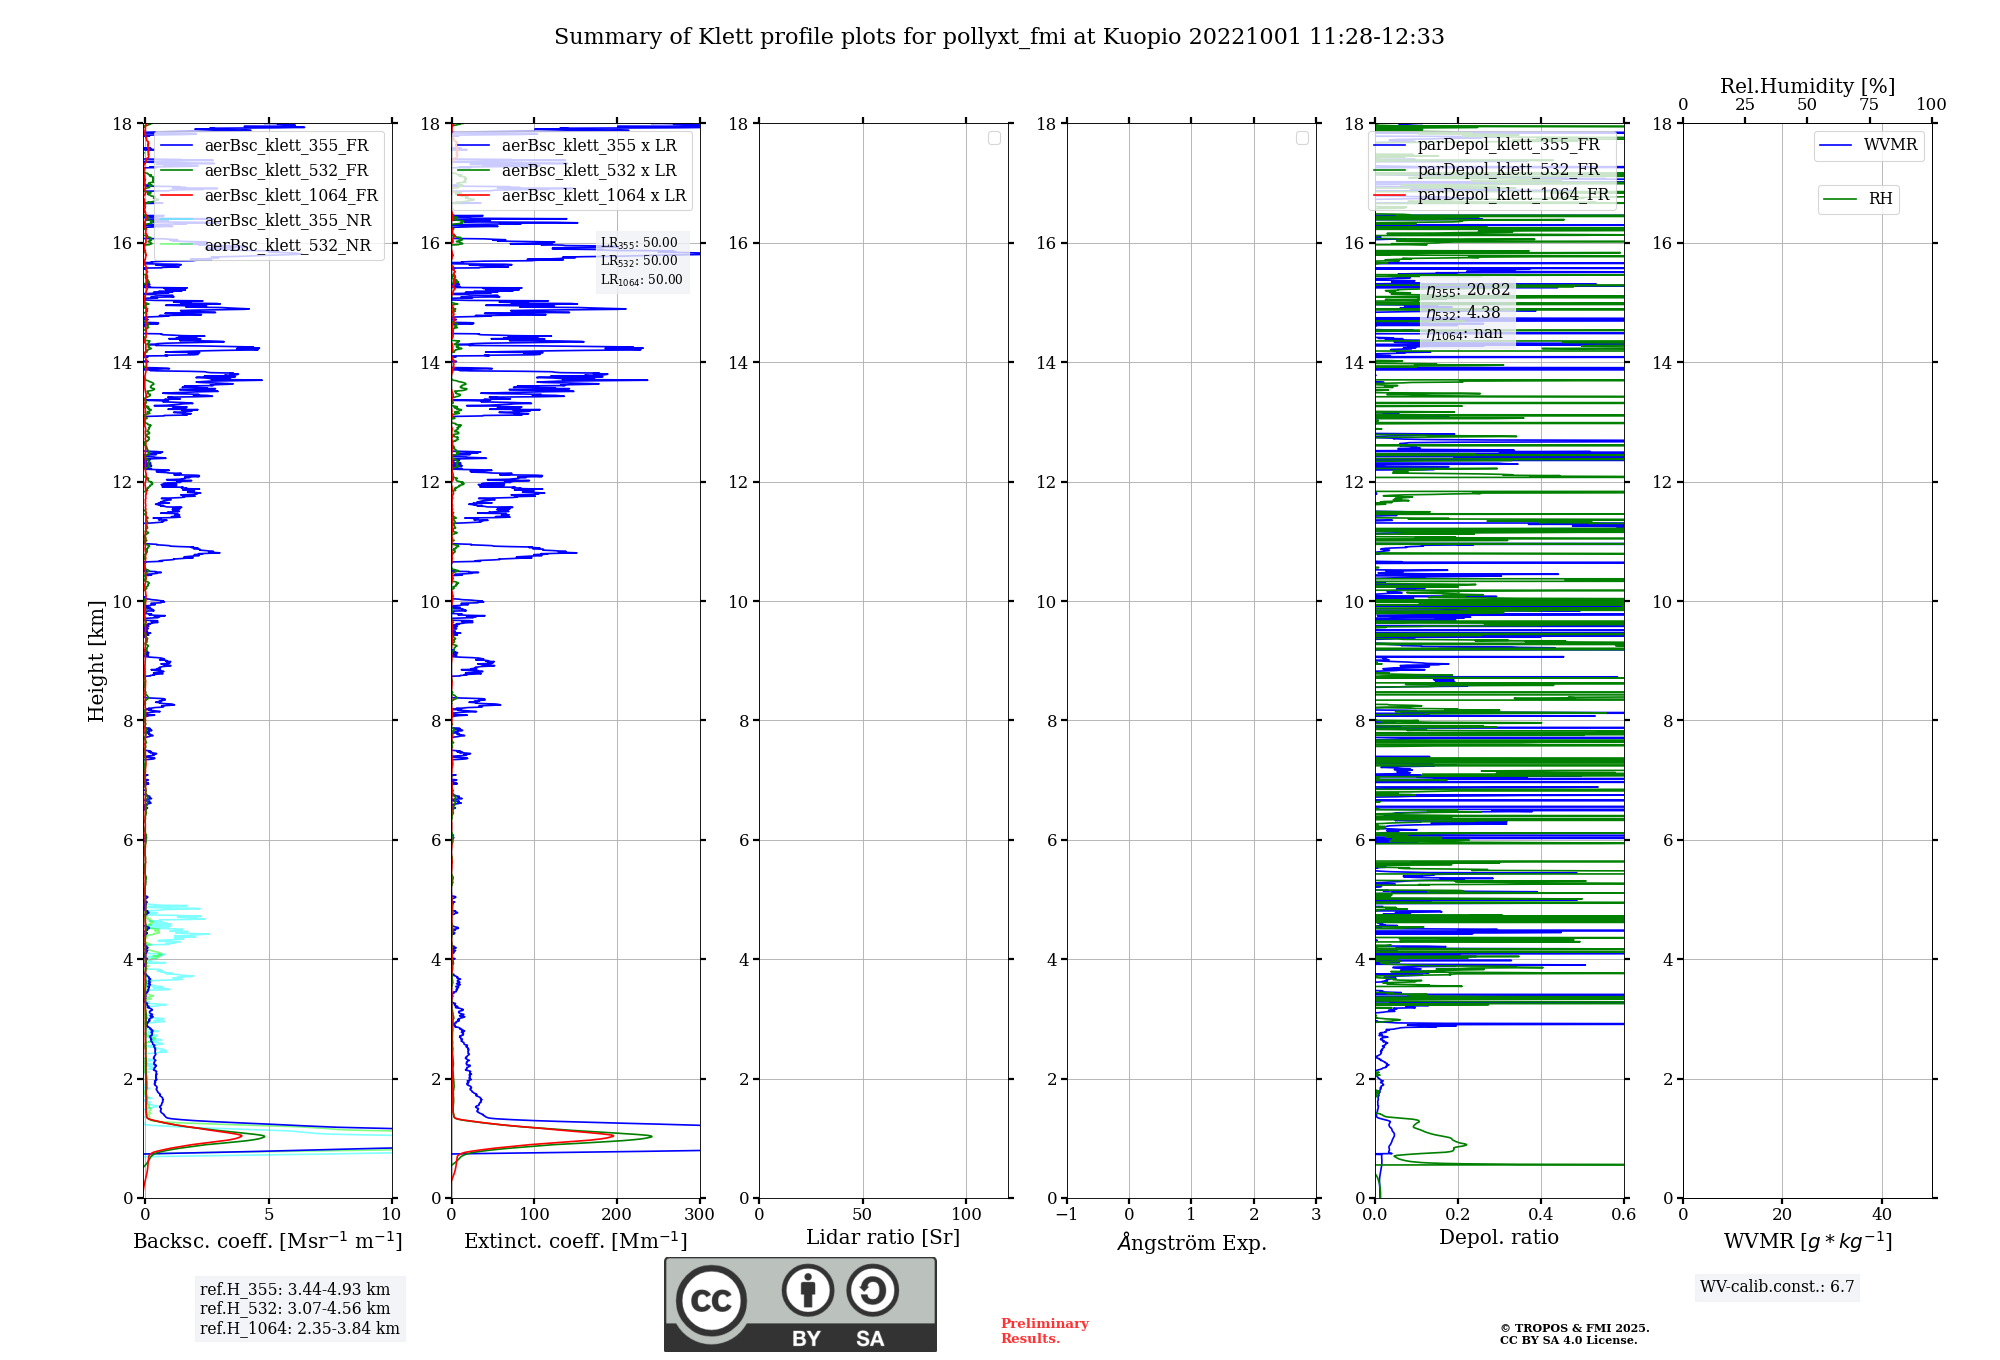This screenshot has width=2000, height=1360.
Task: Click the aerBsc_klett_532 x LR legend entry
Action: click(x=567, y=170)
